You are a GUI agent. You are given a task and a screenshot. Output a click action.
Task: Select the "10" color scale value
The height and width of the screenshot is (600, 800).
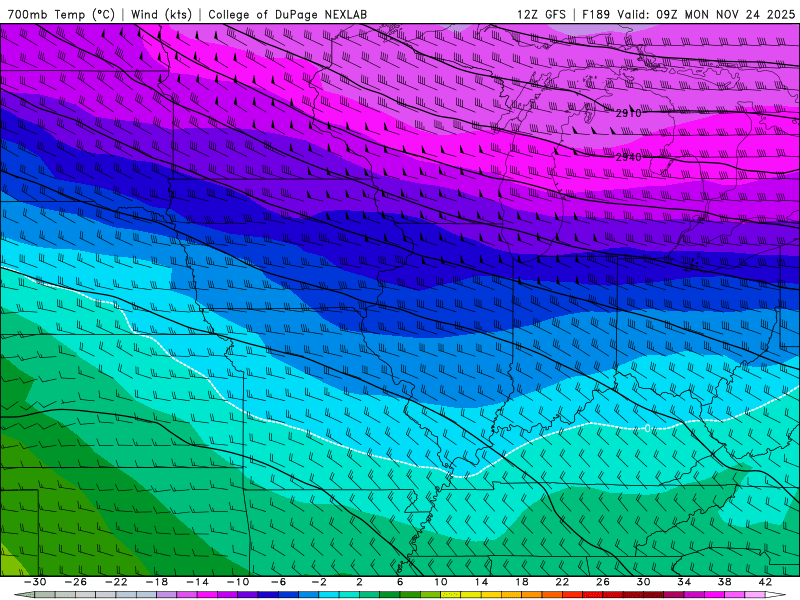click(441, 582)
